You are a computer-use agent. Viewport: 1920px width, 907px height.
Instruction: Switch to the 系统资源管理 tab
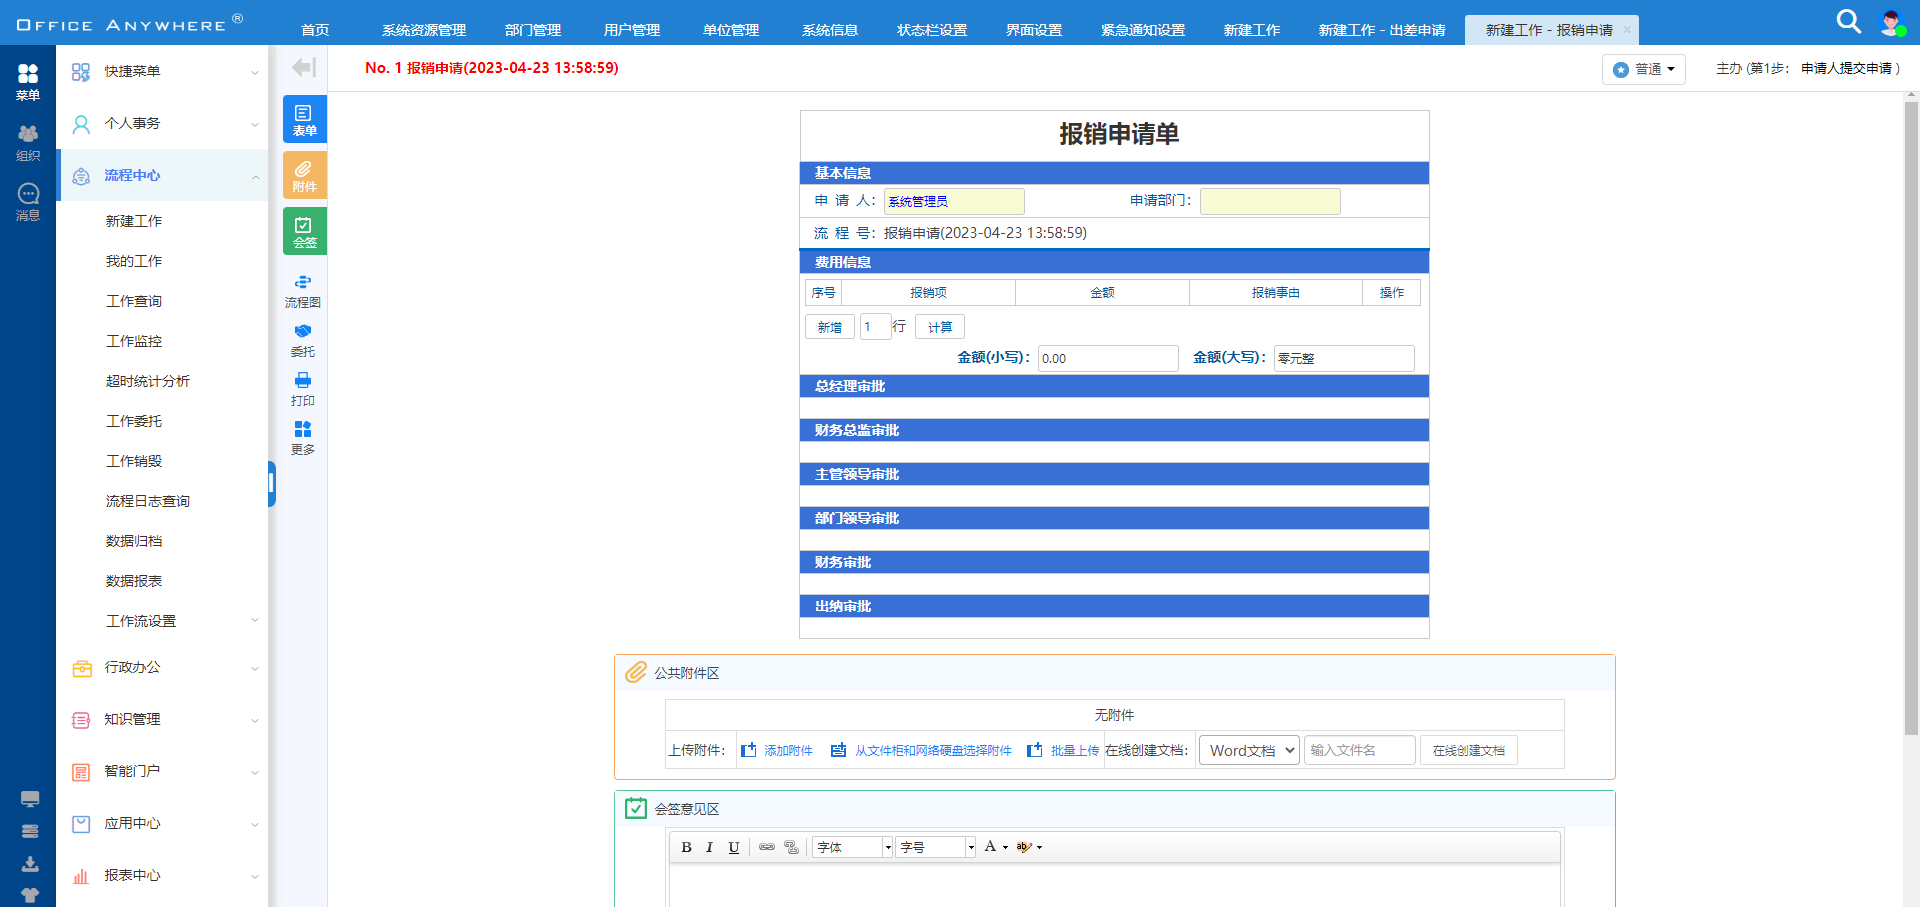tap(424, 30)
